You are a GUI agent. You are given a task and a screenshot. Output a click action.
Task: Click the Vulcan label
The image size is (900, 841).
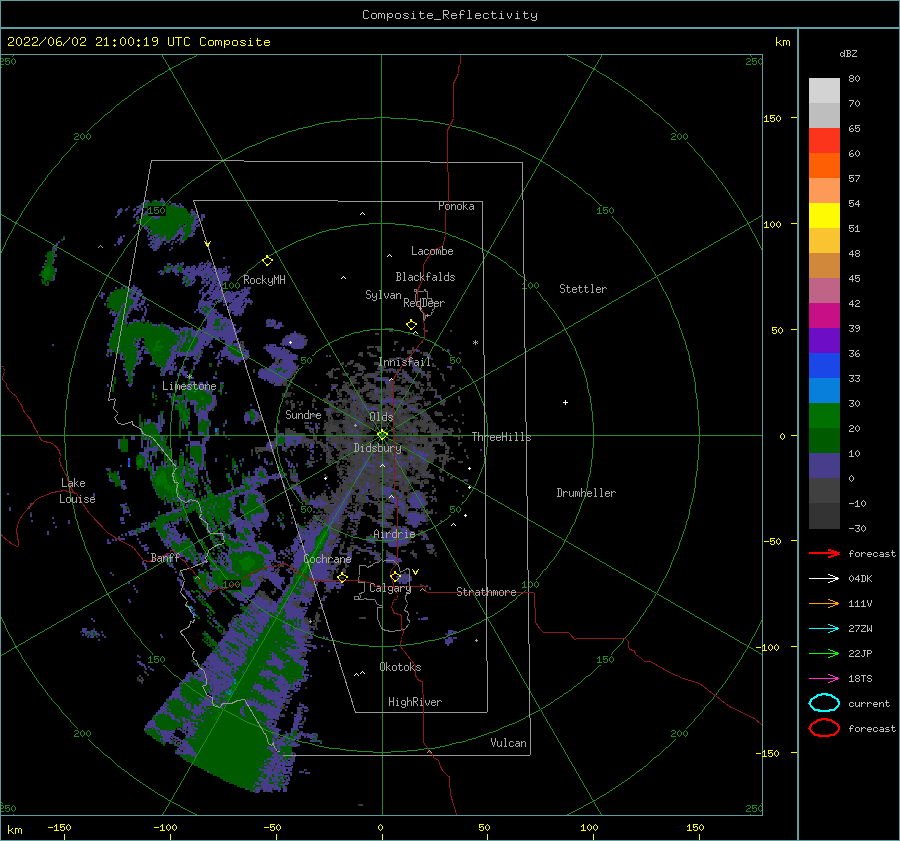(x=508, y=743)
